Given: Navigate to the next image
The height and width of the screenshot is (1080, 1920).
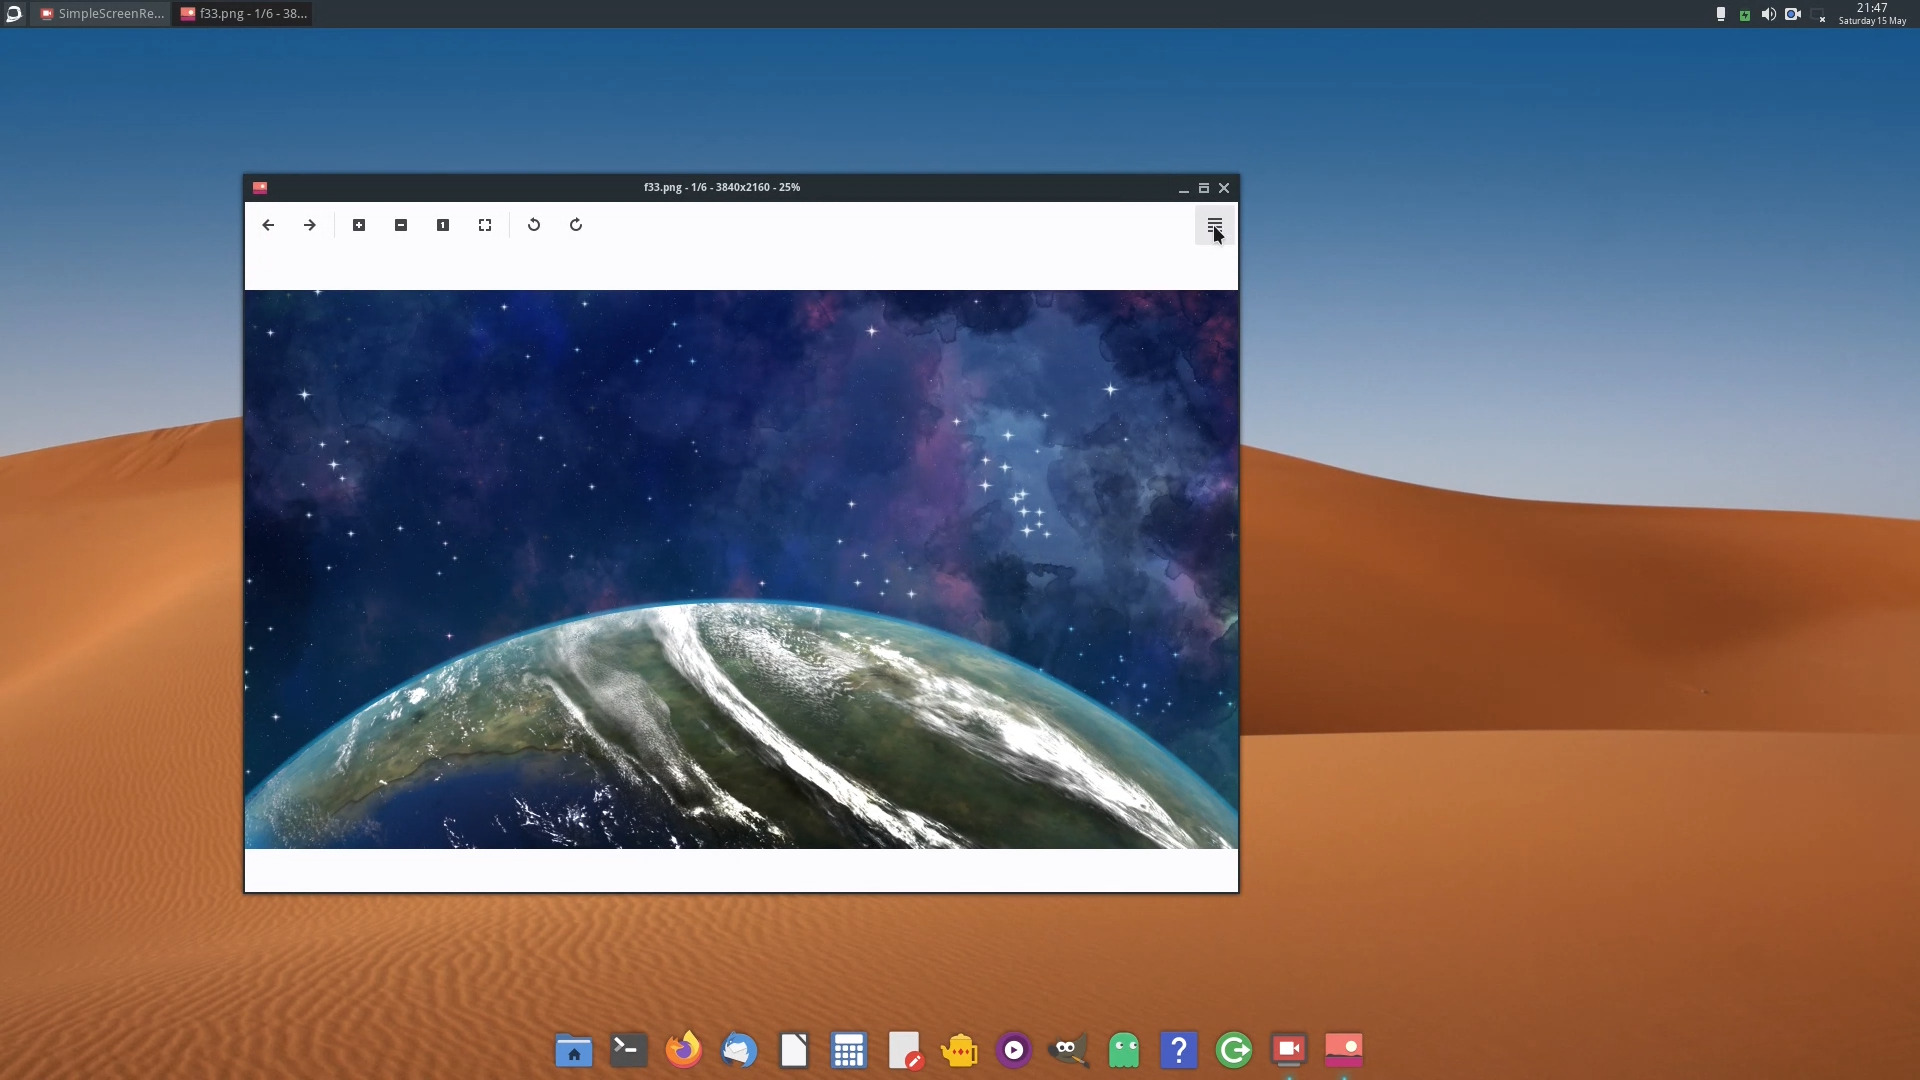Looking at the screenshot, I should (x=309, y=225).
